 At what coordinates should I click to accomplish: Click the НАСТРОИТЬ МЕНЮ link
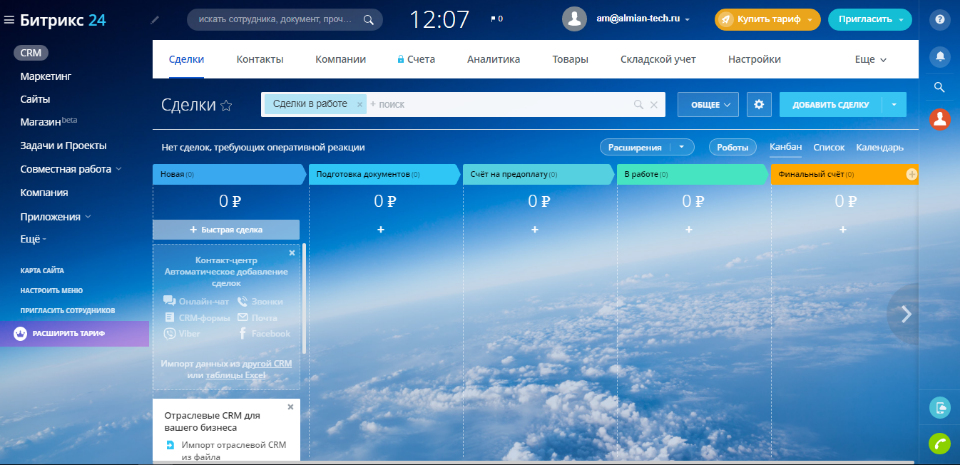click(x=51, y=291)
